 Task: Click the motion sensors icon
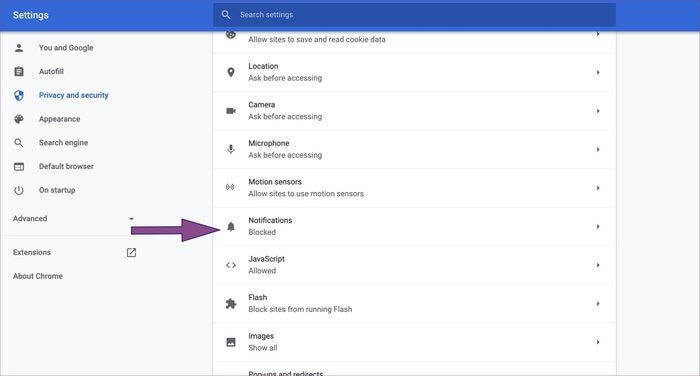pos(230,187)
